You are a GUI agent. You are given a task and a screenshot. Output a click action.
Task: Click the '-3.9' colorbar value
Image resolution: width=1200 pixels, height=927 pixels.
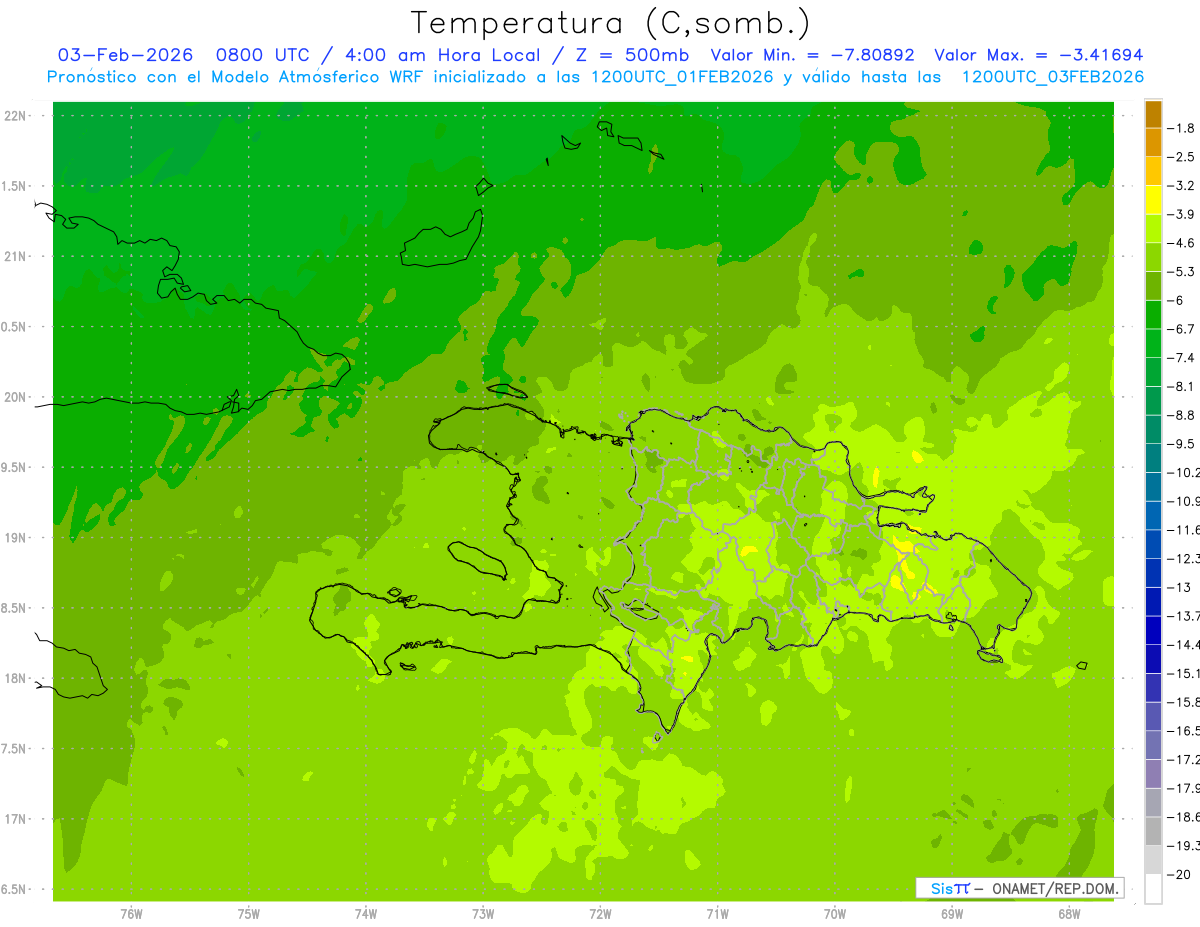[1182, 214]
